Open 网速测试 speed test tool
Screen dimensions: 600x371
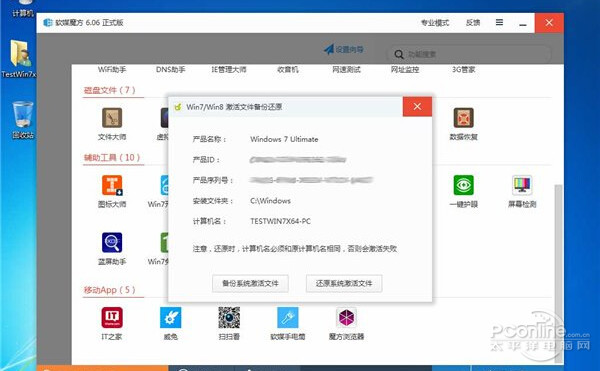(x=346, y=70)
